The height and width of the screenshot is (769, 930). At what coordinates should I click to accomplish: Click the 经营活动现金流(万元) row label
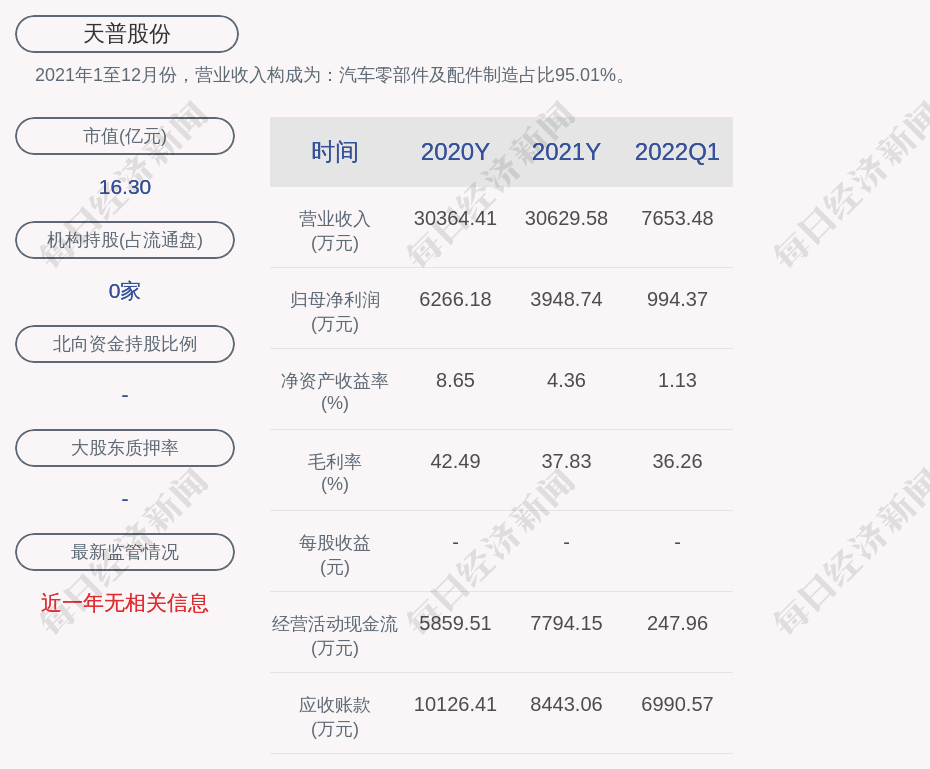point(335,635)
